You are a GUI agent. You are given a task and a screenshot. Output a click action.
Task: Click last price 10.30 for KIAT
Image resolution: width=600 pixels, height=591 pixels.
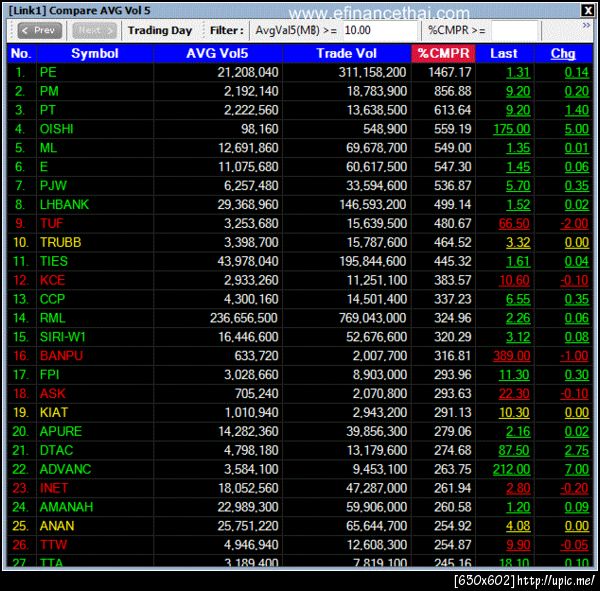(514, 413)
